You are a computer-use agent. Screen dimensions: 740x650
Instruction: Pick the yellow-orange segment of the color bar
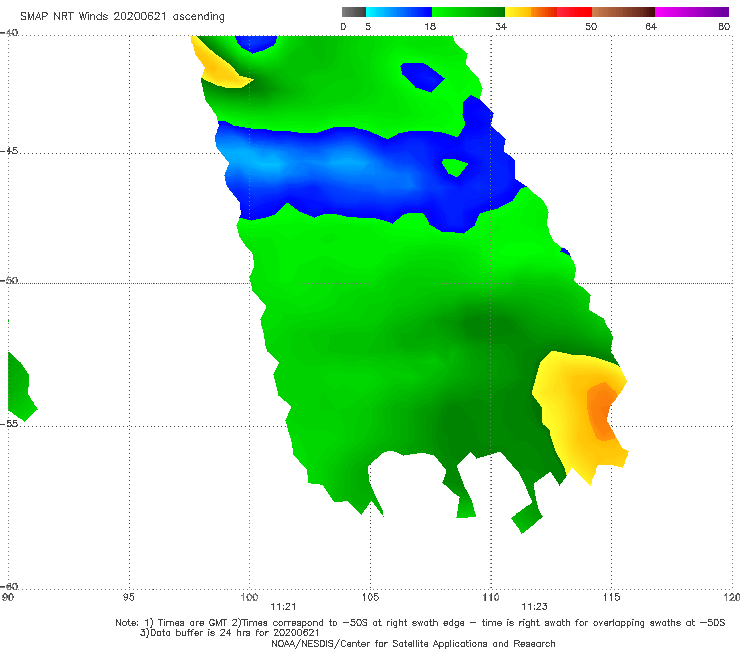531,12
